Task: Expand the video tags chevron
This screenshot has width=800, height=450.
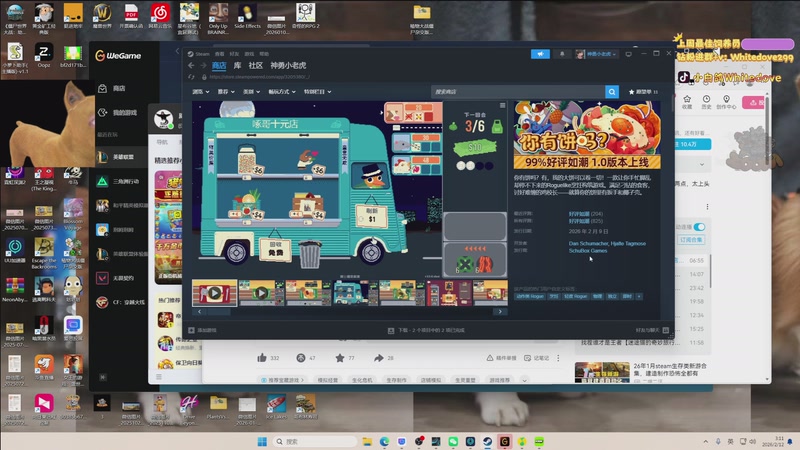Action: pos(524,380)
